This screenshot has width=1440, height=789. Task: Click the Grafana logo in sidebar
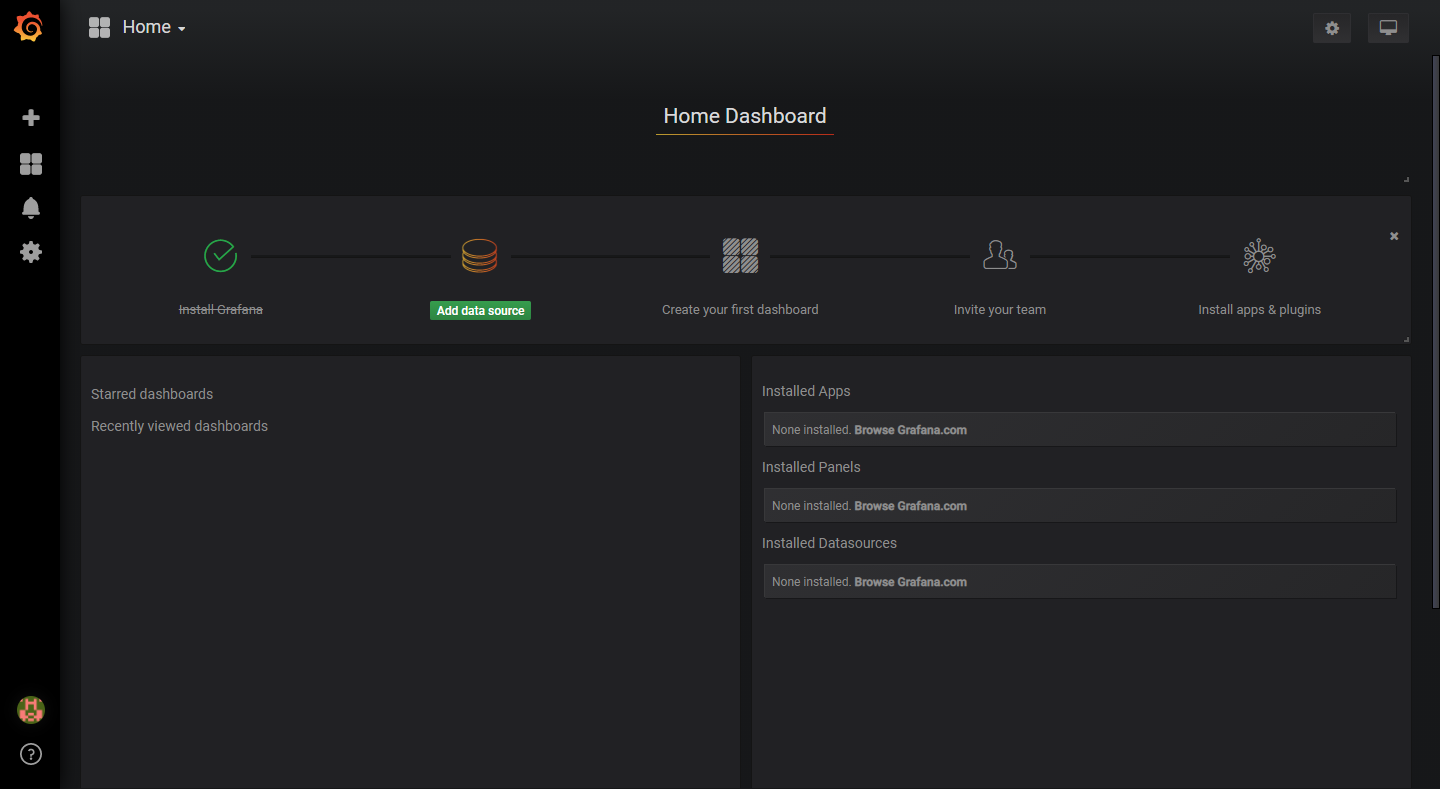29,27
